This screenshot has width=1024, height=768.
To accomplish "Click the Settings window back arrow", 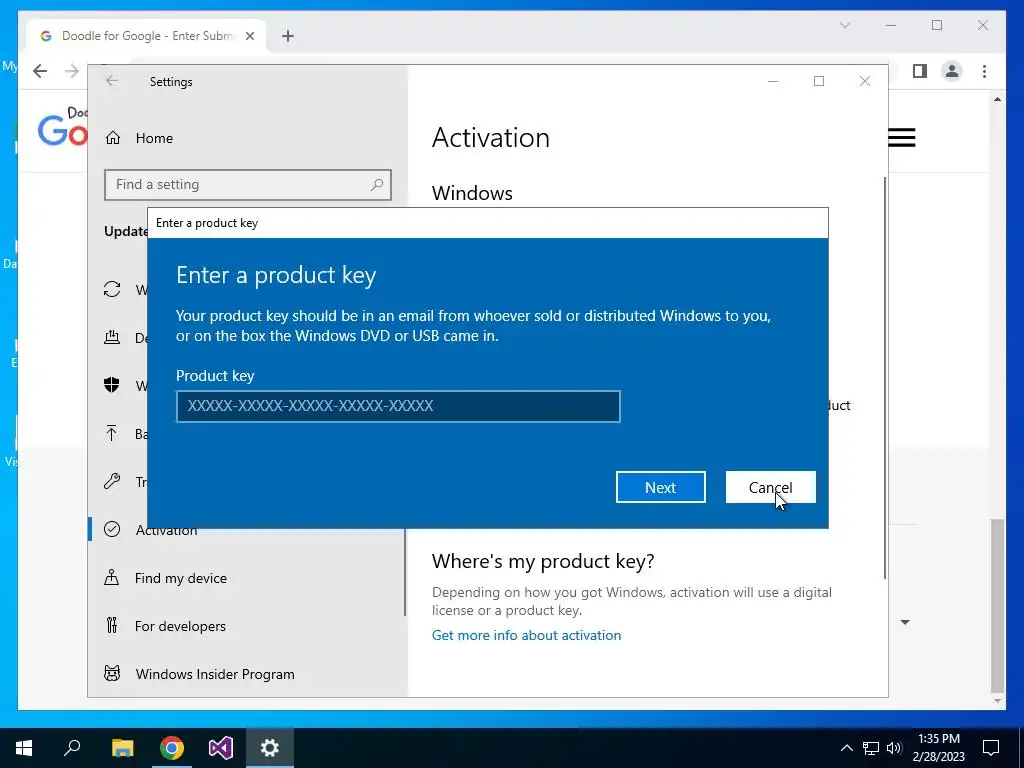I will coord(112,81).
